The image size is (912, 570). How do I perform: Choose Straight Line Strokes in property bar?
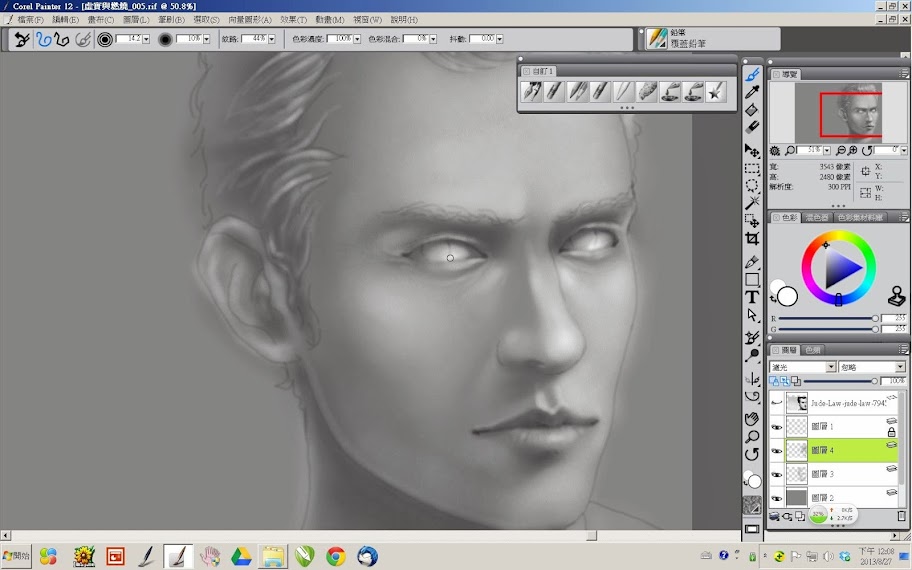pos(62,40)
